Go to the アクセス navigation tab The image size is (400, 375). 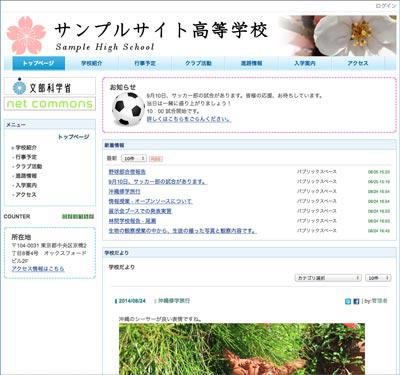pyautogui.click(x=358, y=63)
